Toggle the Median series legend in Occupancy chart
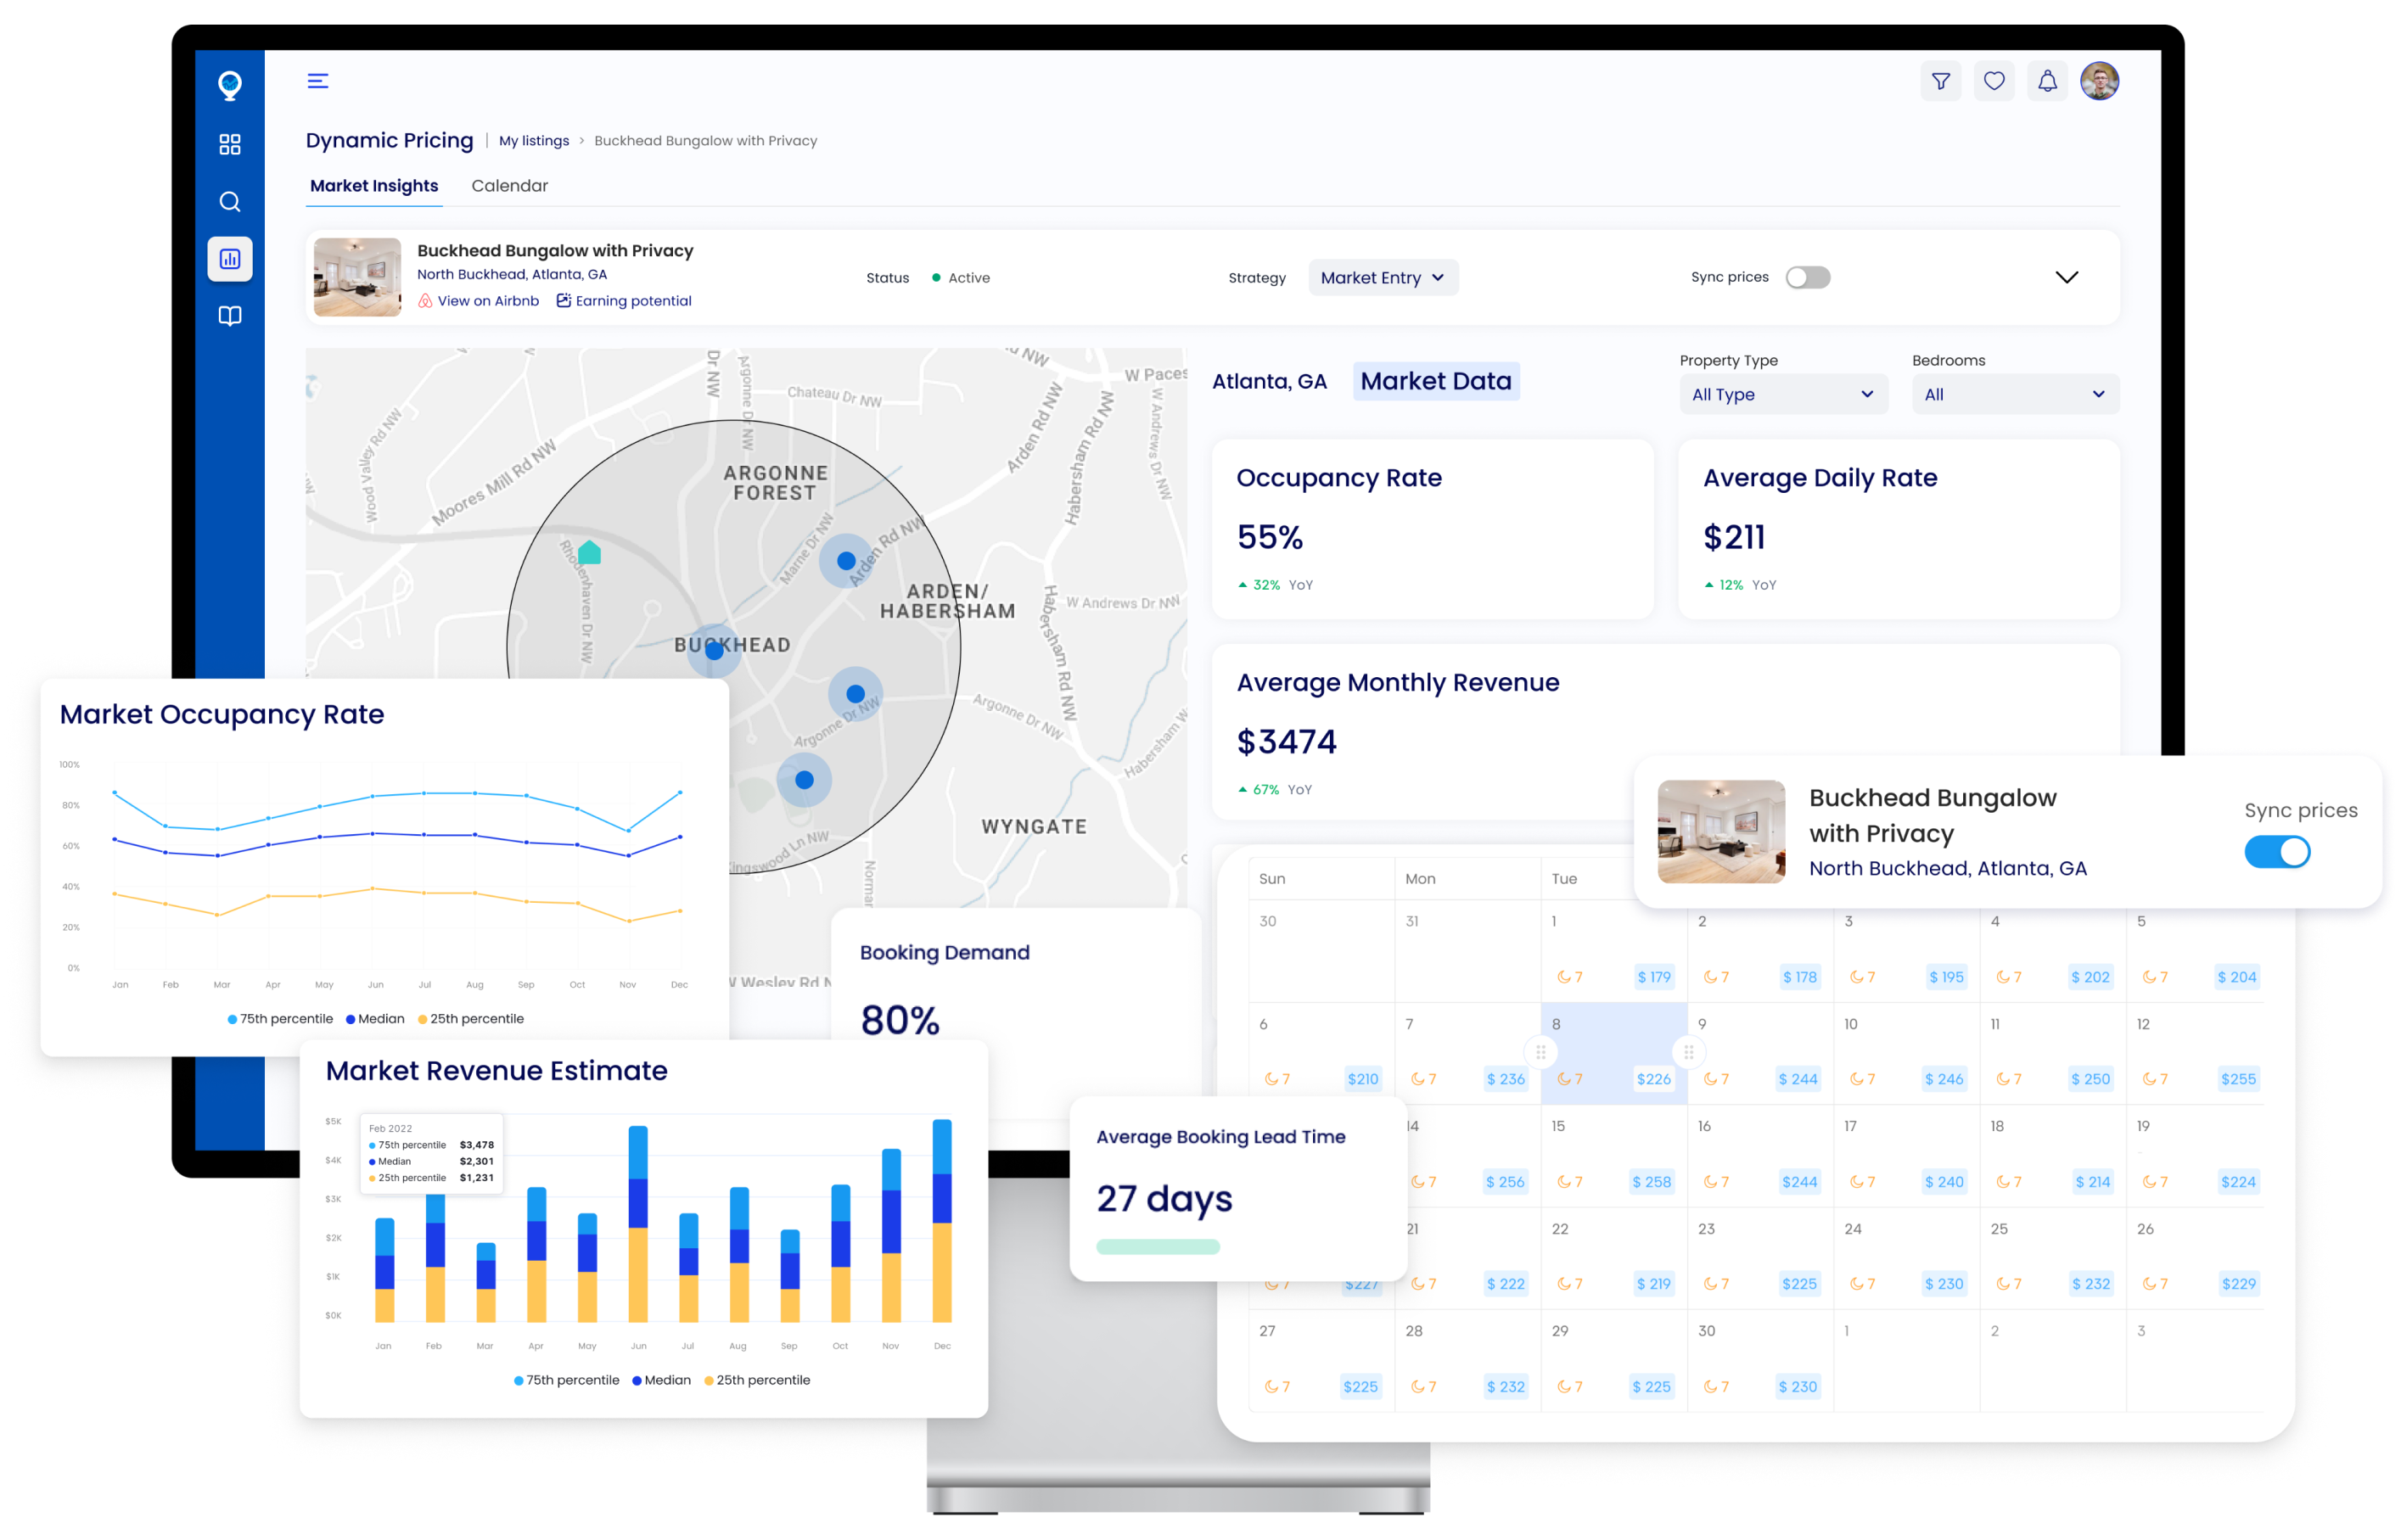2401x1540 pixels. pyautogui.click(x=375, y=1019)
